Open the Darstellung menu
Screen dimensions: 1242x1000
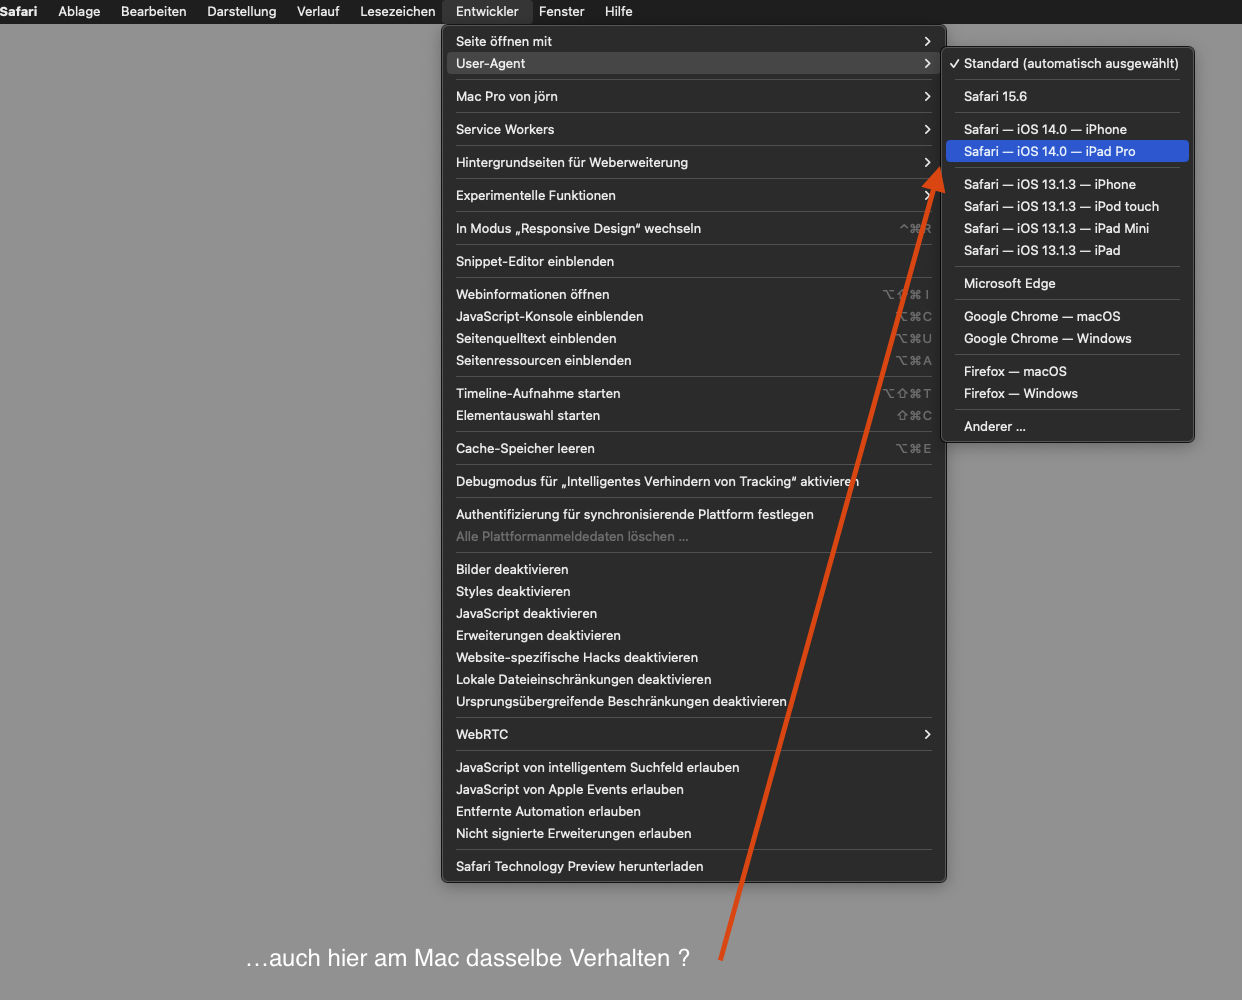(x=241, y=11)
